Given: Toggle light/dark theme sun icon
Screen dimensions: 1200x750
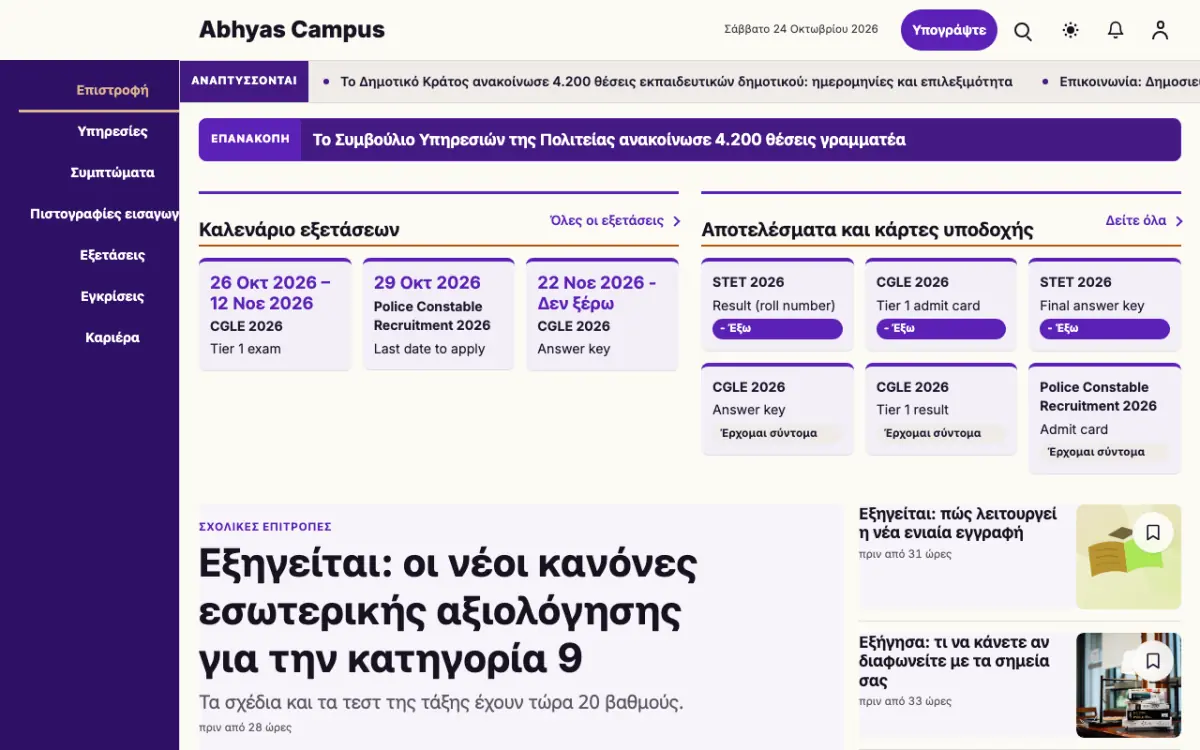Looking at the screenshot, I should (x=1071, y=30).
